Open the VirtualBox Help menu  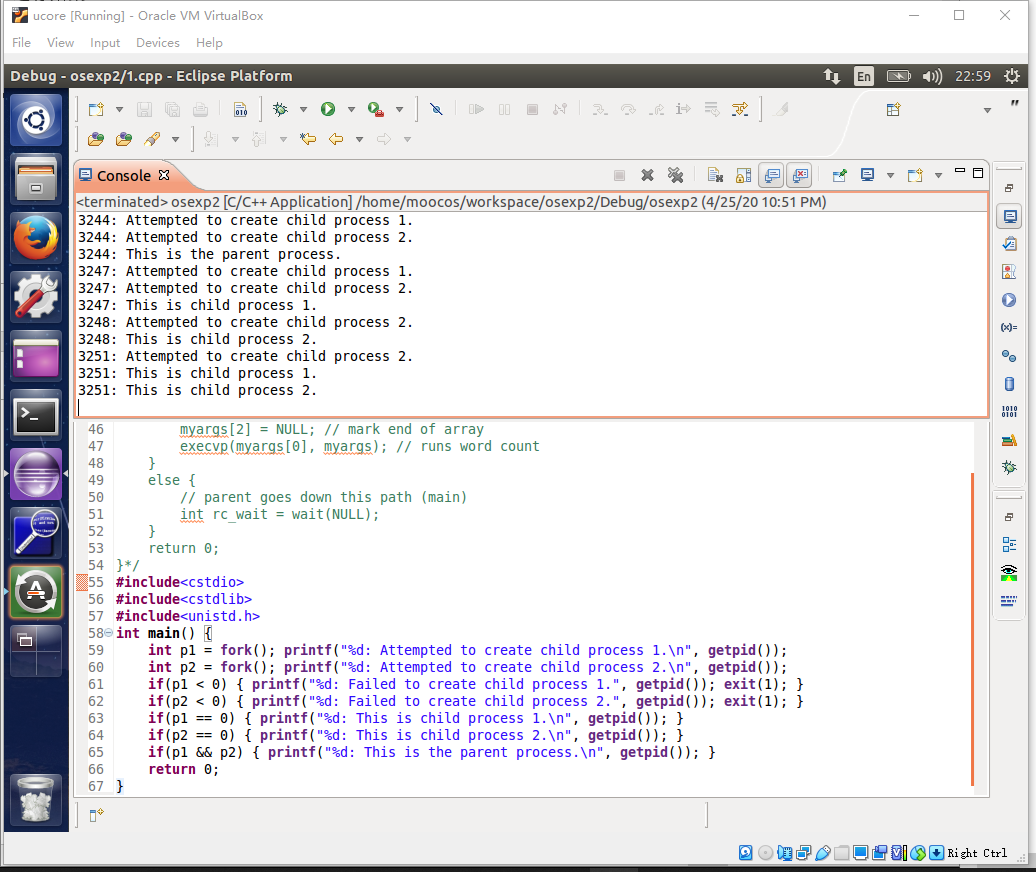209,42
